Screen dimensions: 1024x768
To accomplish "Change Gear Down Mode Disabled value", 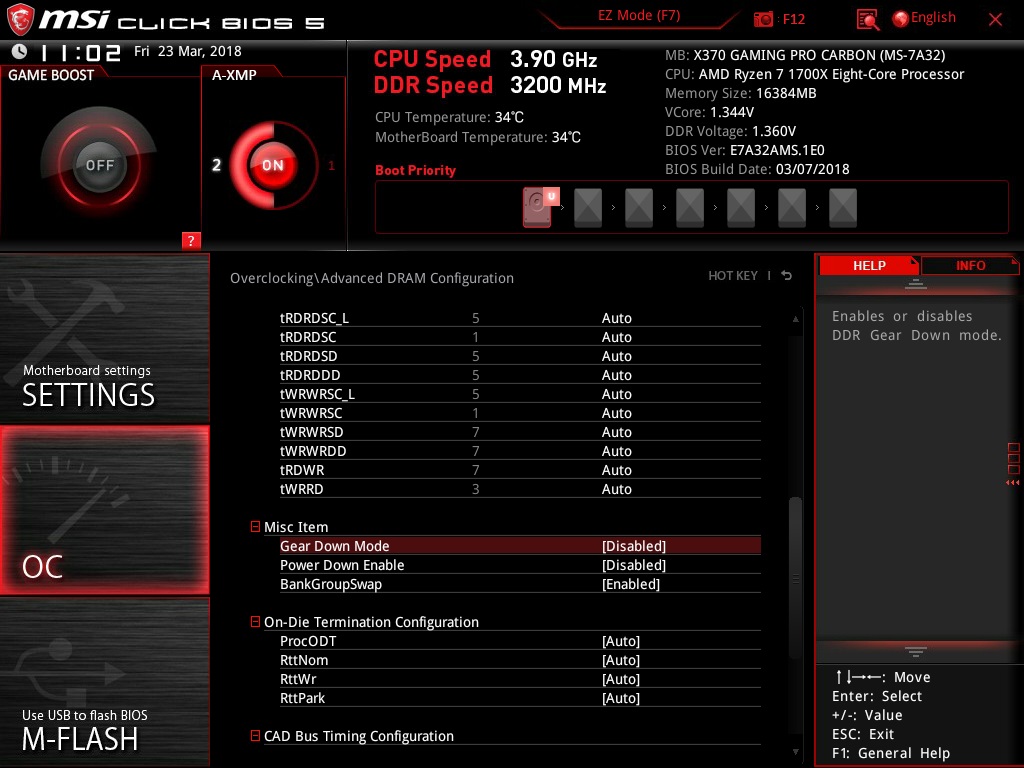I will click(x=633, y=546).
